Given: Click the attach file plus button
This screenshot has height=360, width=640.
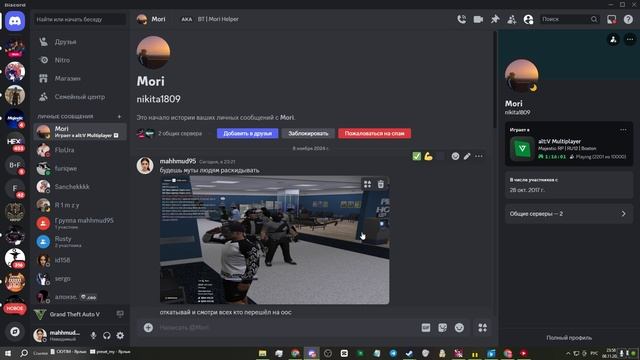Looking at the screenshot, I should 148,327.
